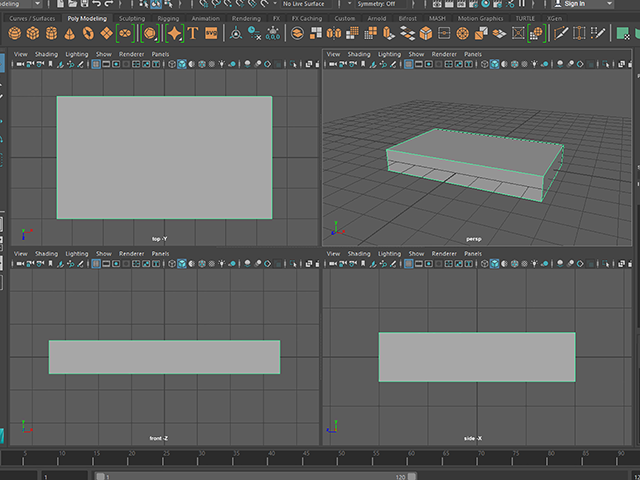Switch to the Arnold shelf tab
640x480 pixels.
(376, 18)
